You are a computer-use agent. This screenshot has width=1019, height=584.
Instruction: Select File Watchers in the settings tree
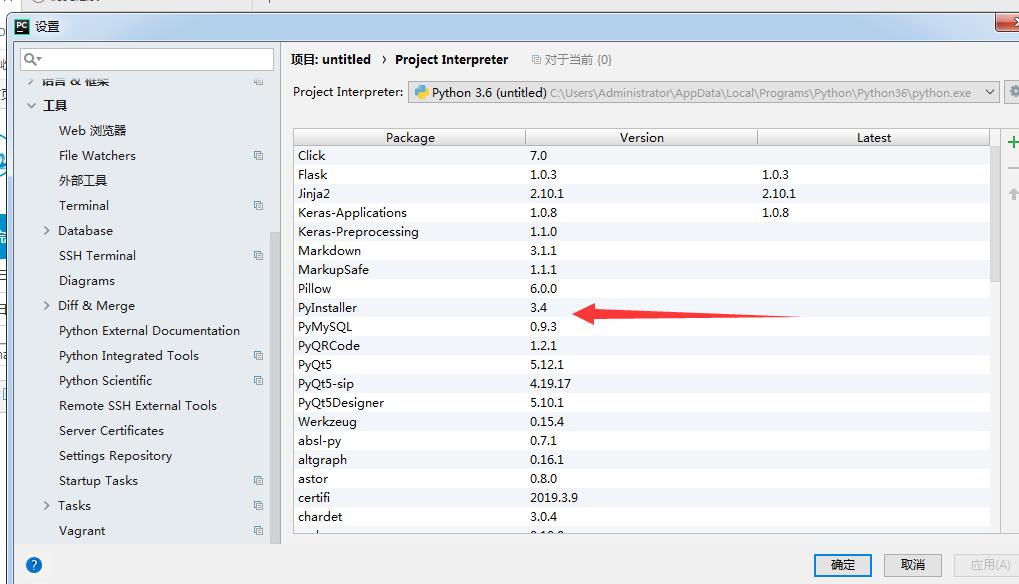pyautogui.click(x=97, y=155)
